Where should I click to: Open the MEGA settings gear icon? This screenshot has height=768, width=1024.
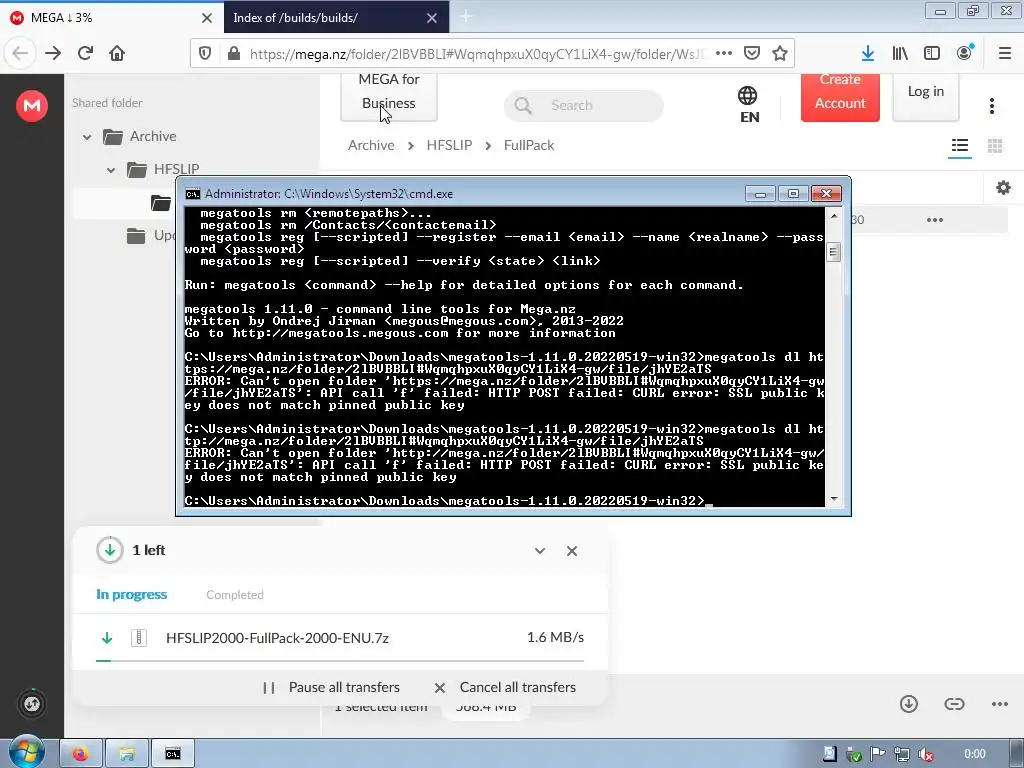pyautogui.click(x=1003, y=188)
